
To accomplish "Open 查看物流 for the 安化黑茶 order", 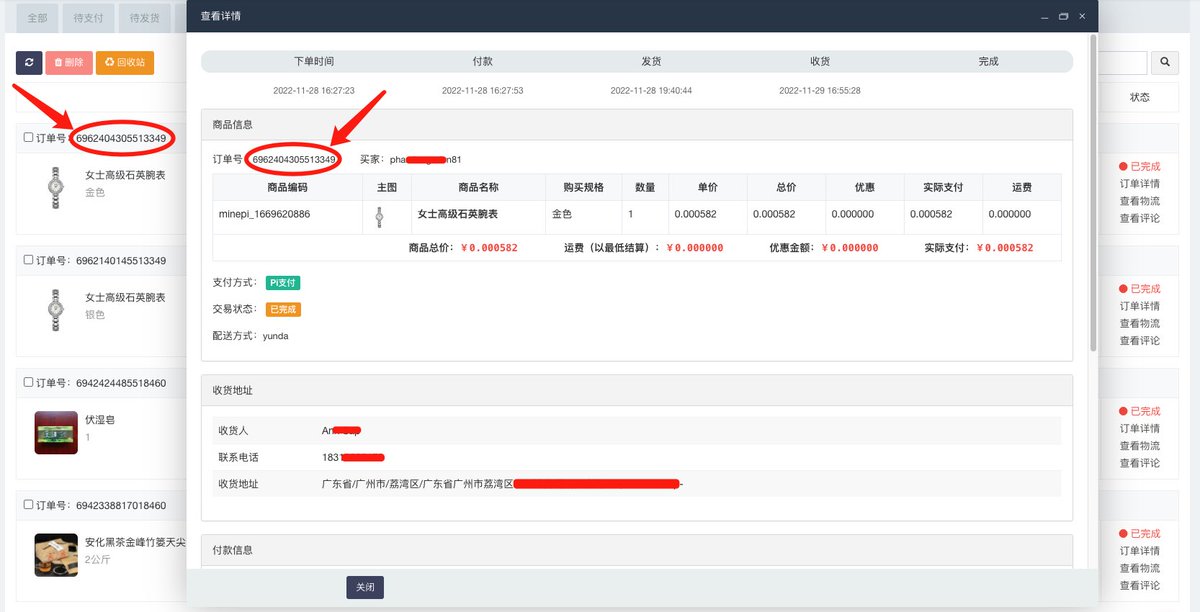I will tap(1139, 568).
